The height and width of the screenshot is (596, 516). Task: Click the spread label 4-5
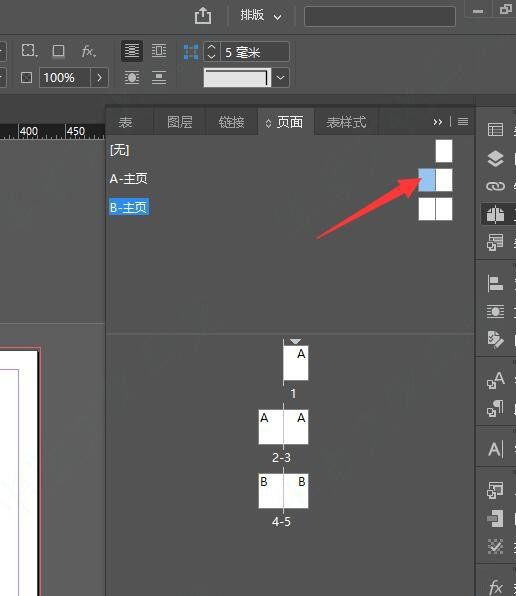[281, 521]
